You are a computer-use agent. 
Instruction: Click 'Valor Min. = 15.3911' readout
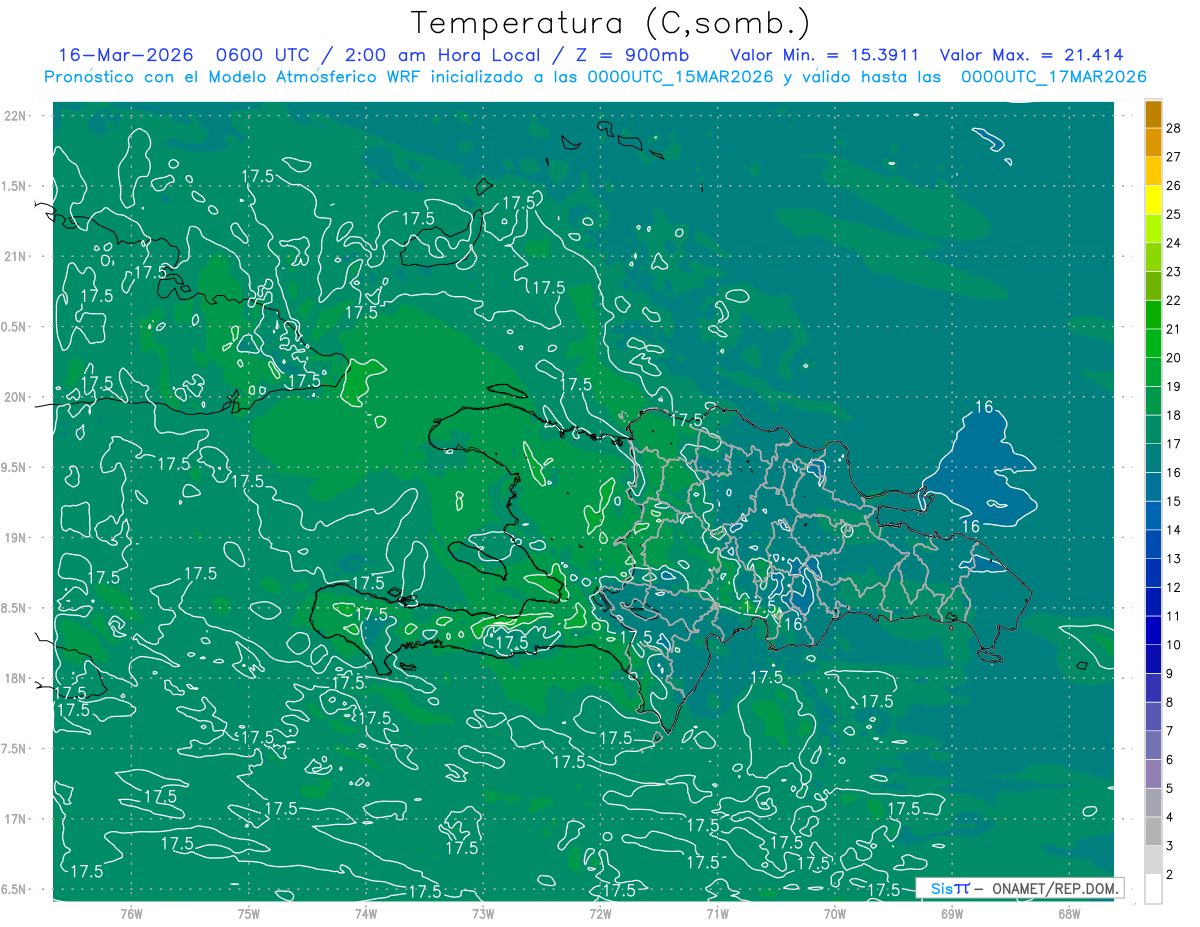[824, 55]
